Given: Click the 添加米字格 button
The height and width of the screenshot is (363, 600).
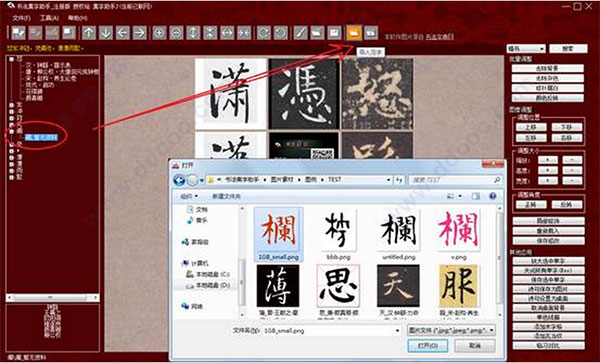Looking at the screenshot, I should 548,327.
